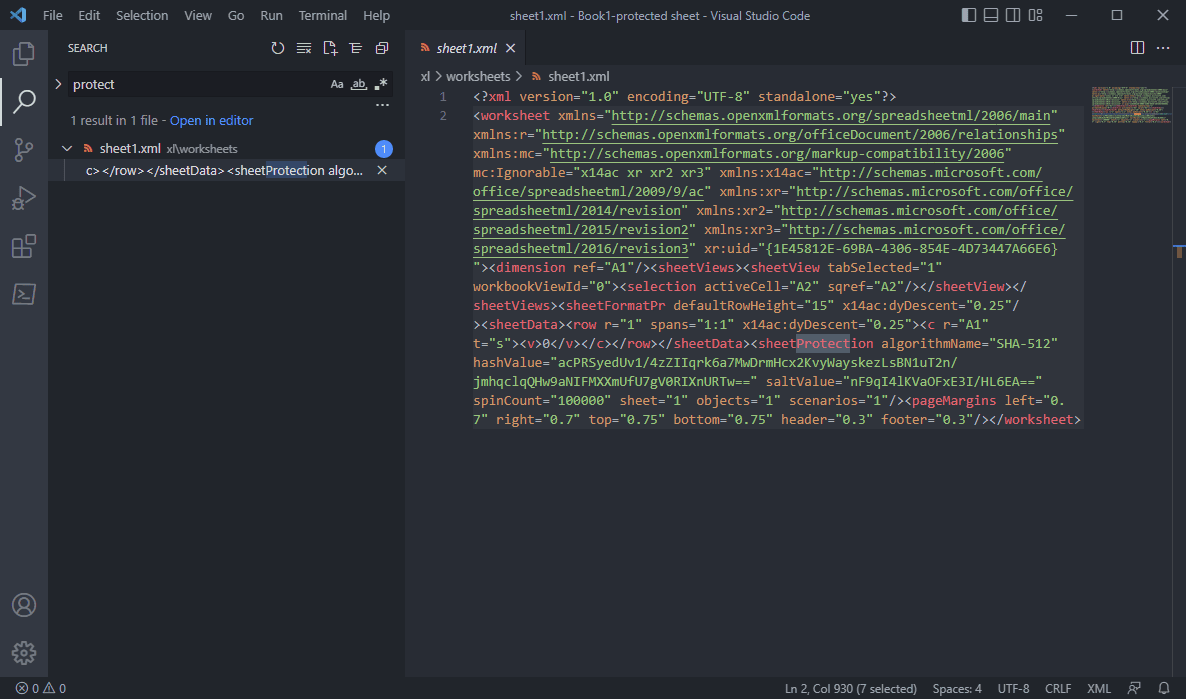Click xl breadcrumb segment
The width and height of the screenshot is (1186, 699).
click(x=425, y=76)
